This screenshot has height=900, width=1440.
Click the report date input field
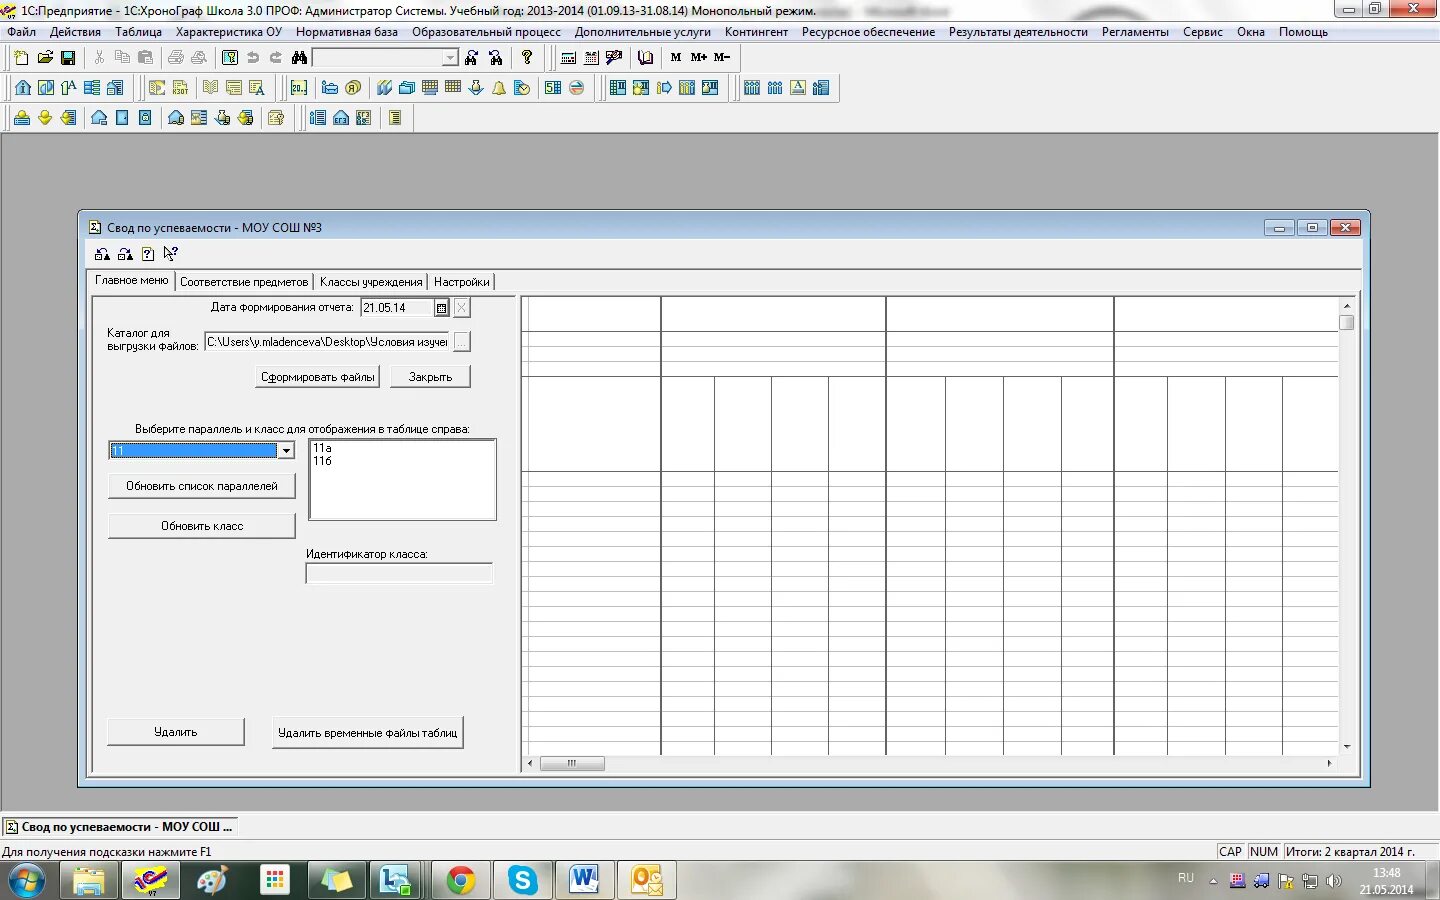coord(396,308)
